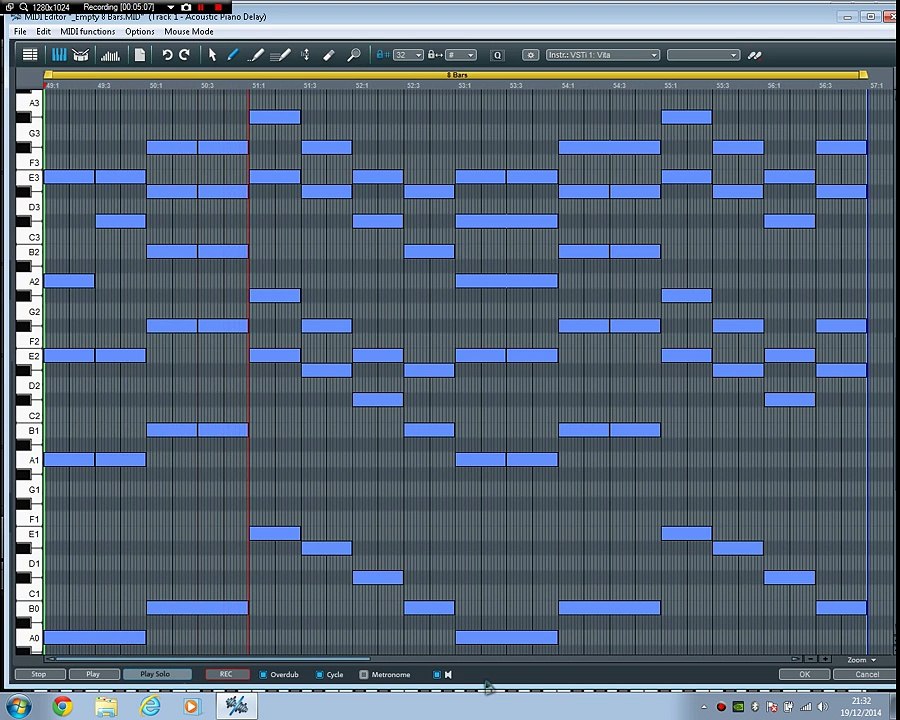900x720 pixels.
Task: Click the link icon beside empty dropdown
Action: [x=755, y=55]
